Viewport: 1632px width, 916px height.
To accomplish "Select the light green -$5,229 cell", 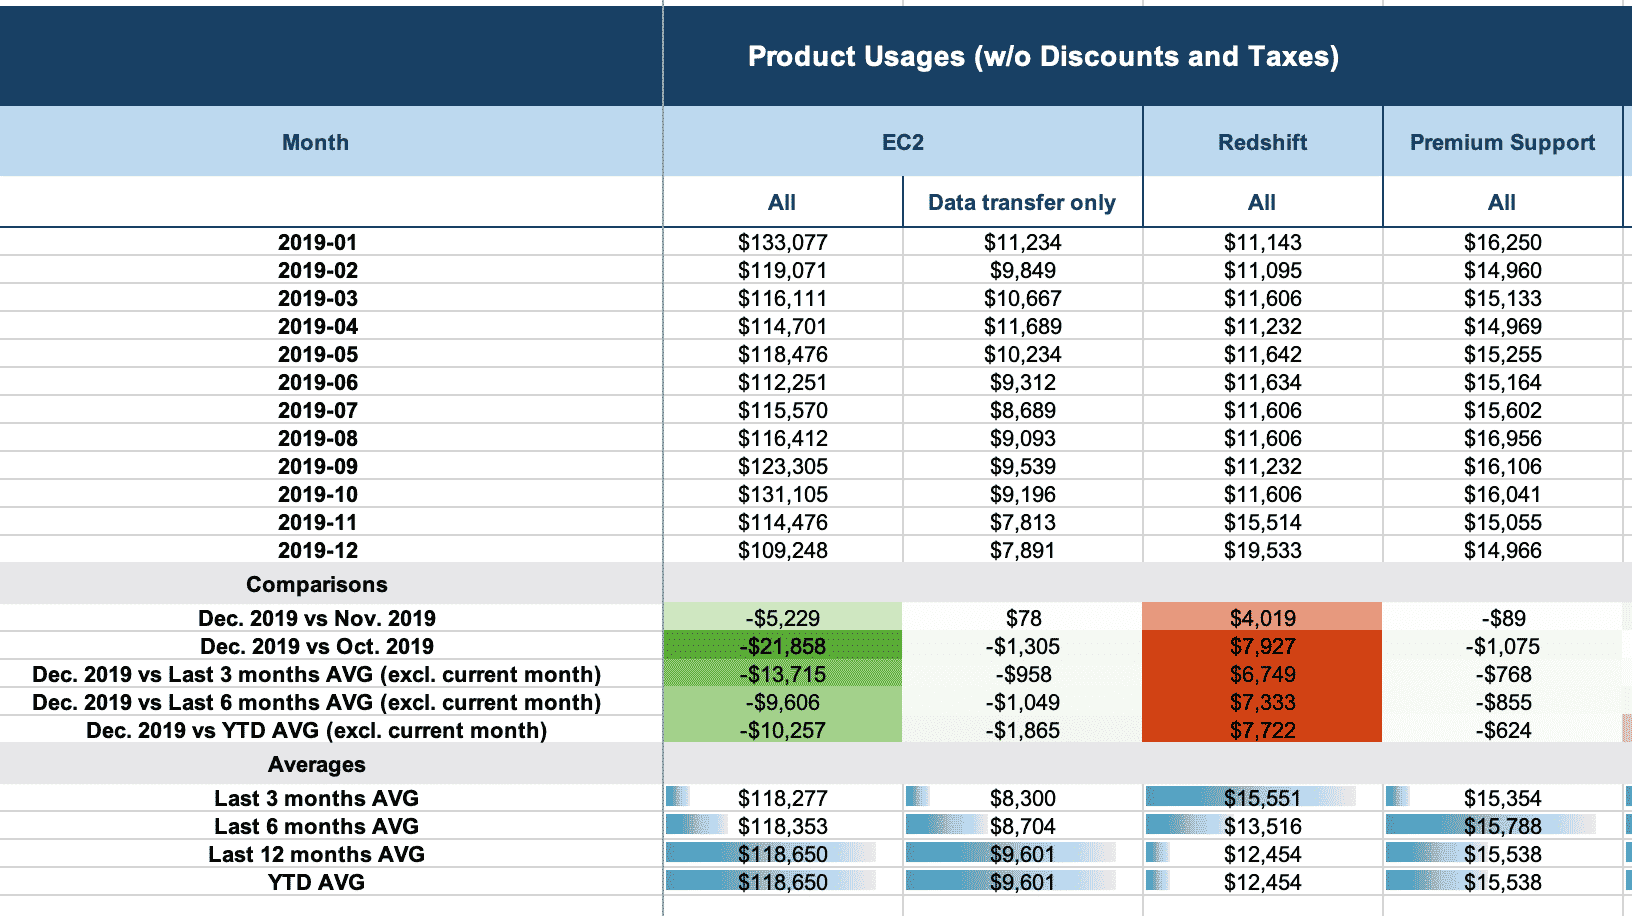I will click(x=783, y=618).
